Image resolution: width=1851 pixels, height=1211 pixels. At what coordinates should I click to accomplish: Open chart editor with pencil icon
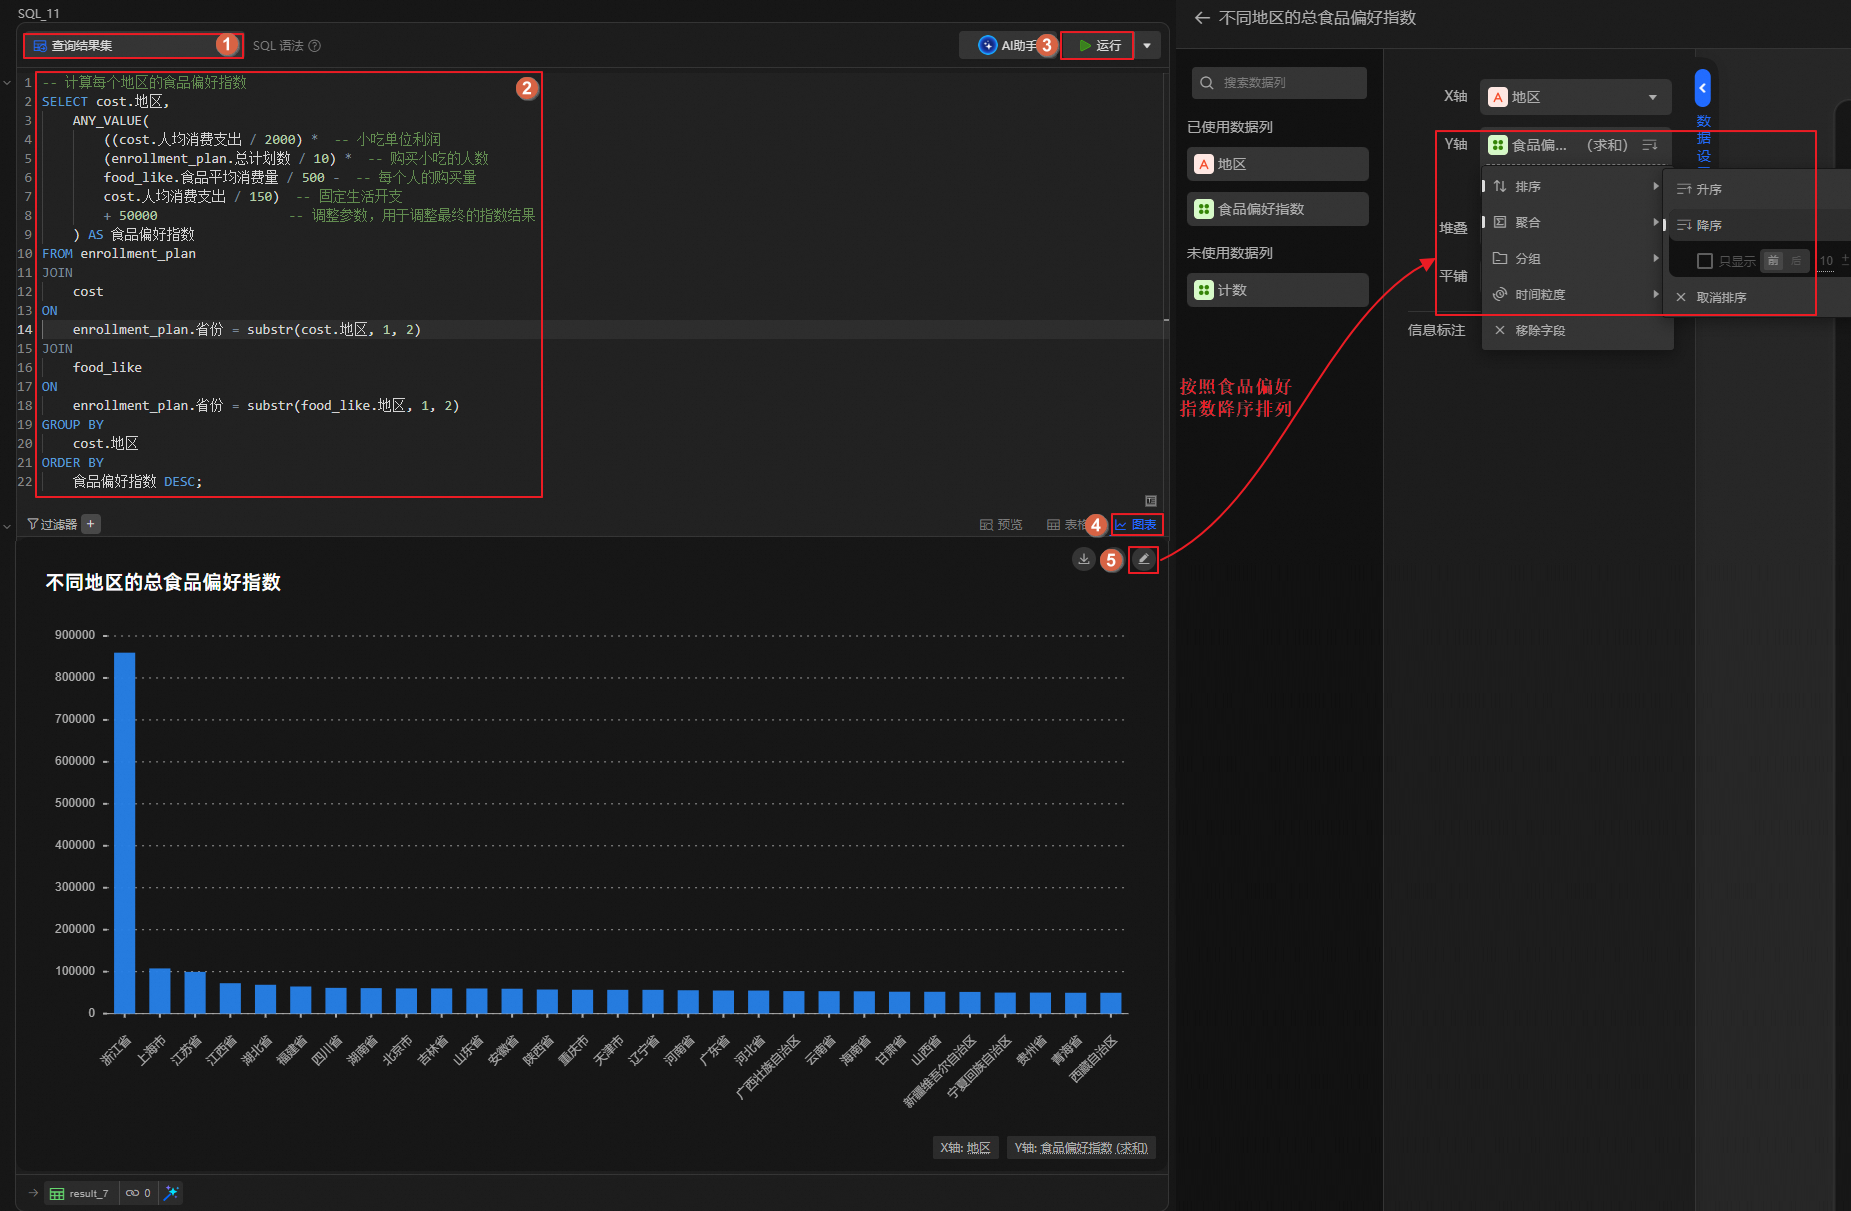coord(1143,560)
